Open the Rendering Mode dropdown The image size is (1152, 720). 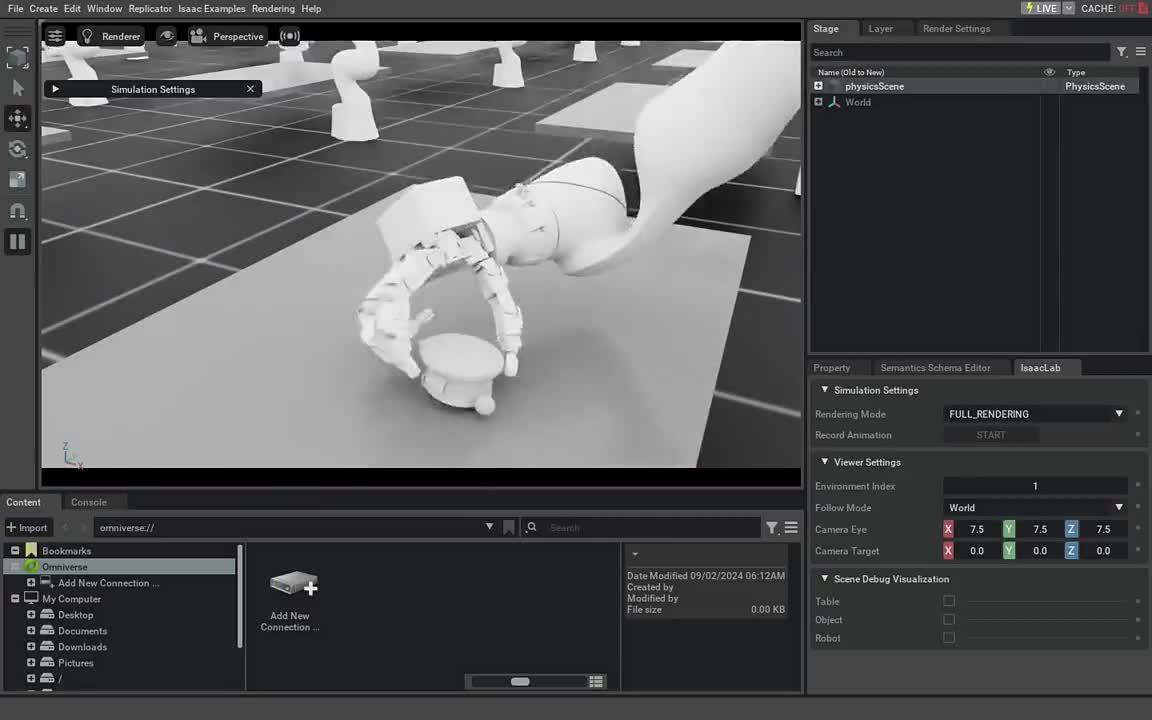1035,414
